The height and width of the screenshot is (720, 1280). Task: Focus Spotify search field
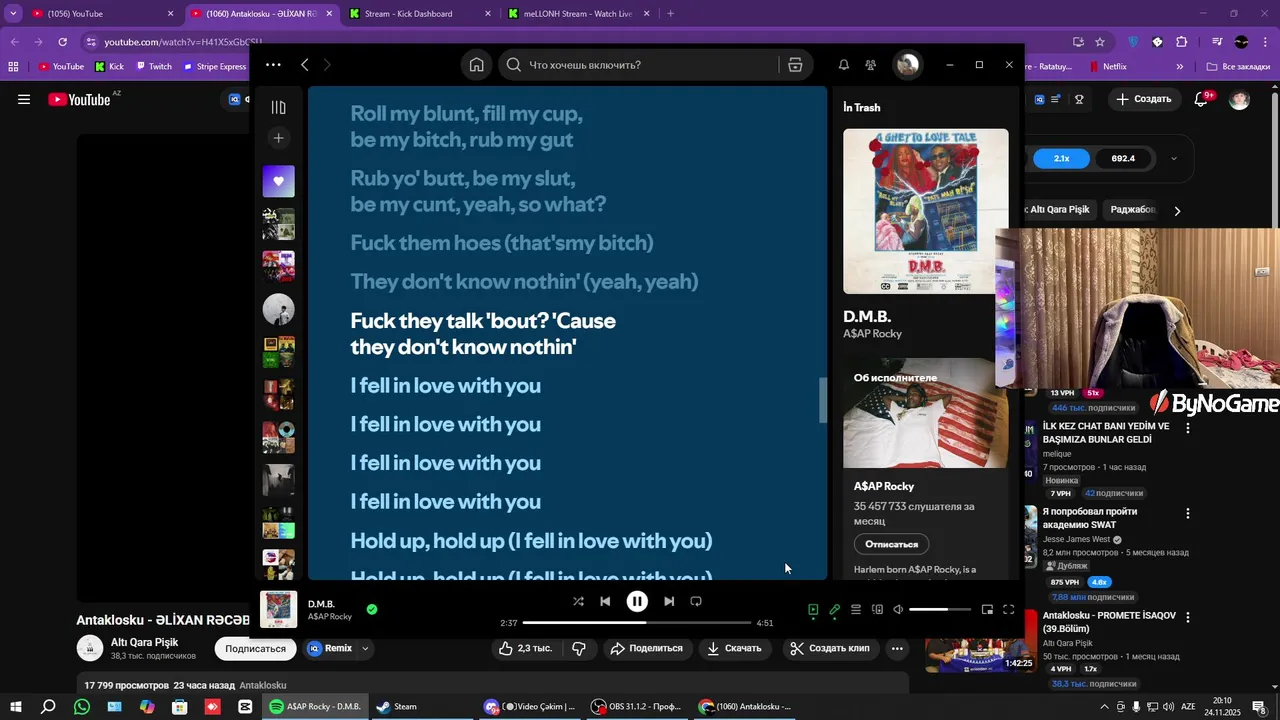pyautogui.click(x=640, y=65)
